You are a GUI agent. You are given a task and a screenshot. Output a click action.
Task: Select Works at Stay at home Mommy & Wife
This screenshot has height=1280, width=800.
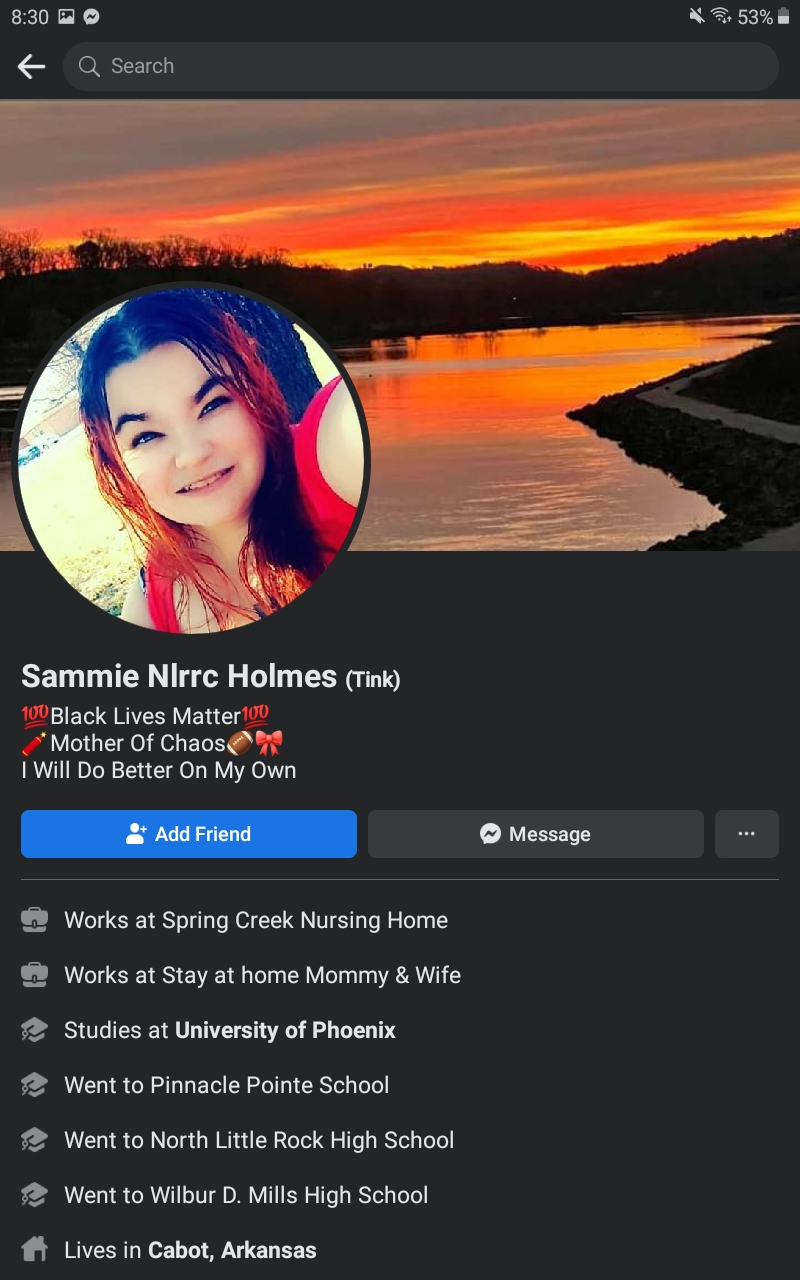point(262,975)
